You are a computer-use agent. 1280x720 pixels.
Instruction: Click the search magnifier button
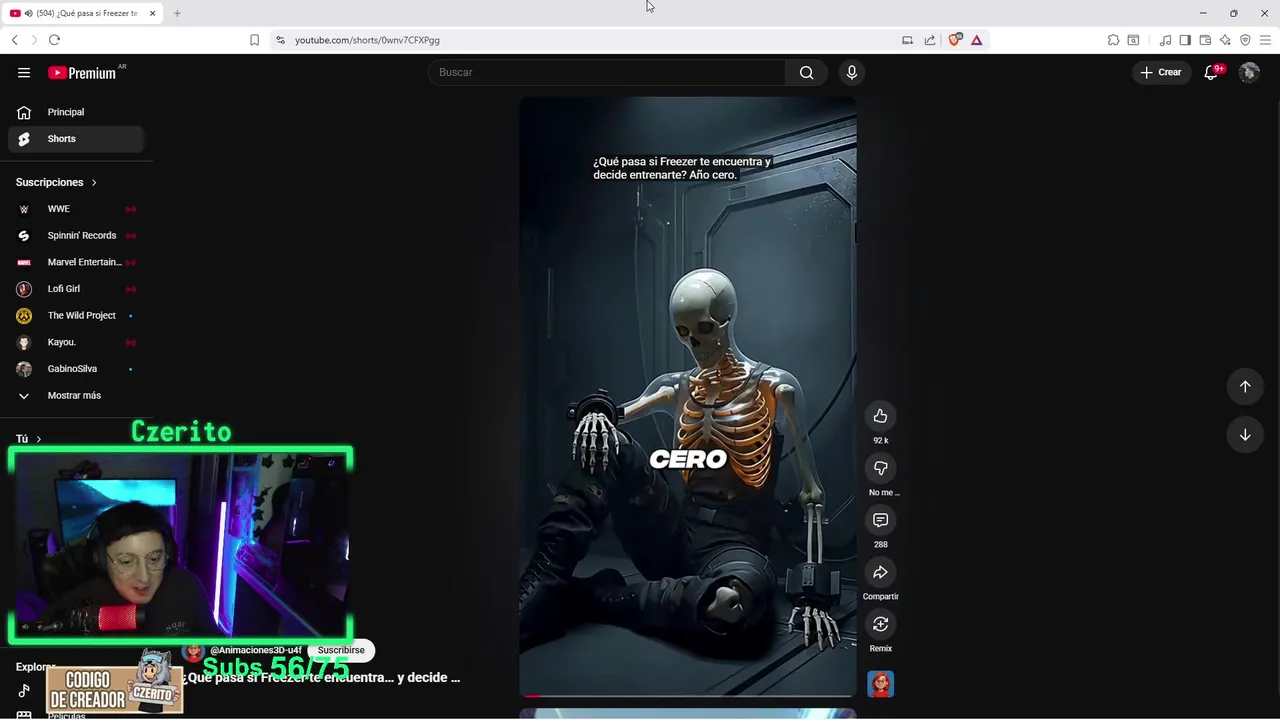tap(806, 72)
